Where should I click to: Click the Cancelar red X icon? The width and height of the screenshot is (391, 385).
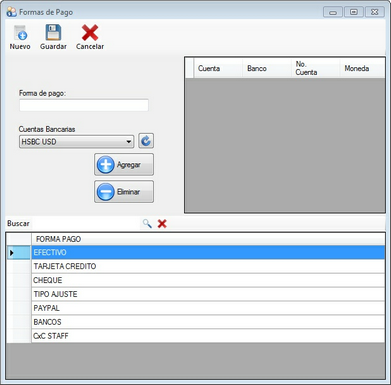[90, 33]
